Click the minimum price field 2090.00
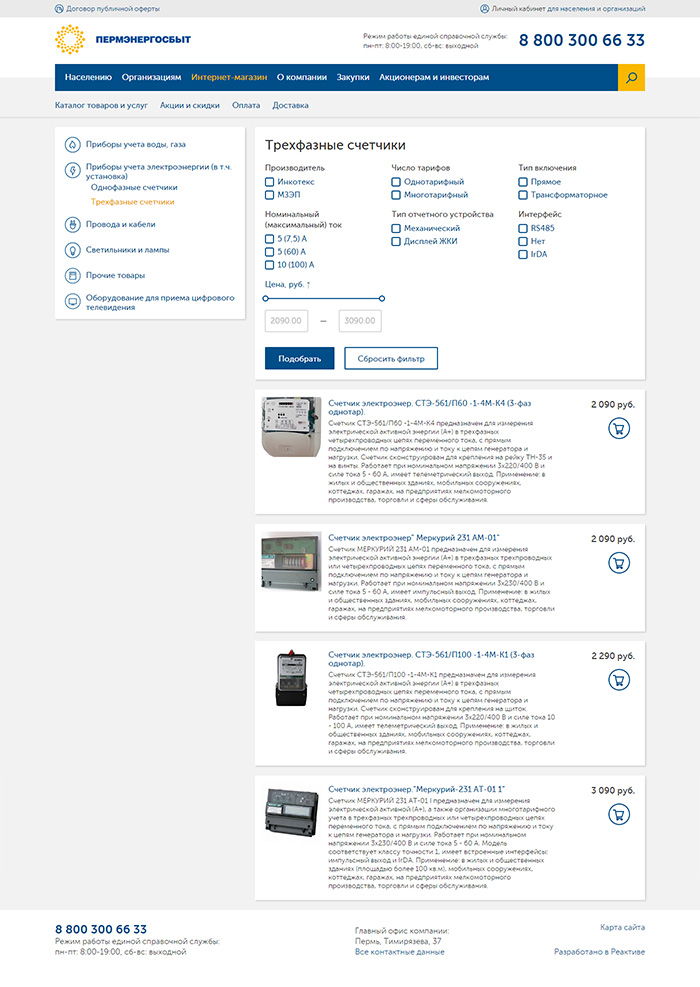This screenshot has width=700, height=987. pos(288,321)
